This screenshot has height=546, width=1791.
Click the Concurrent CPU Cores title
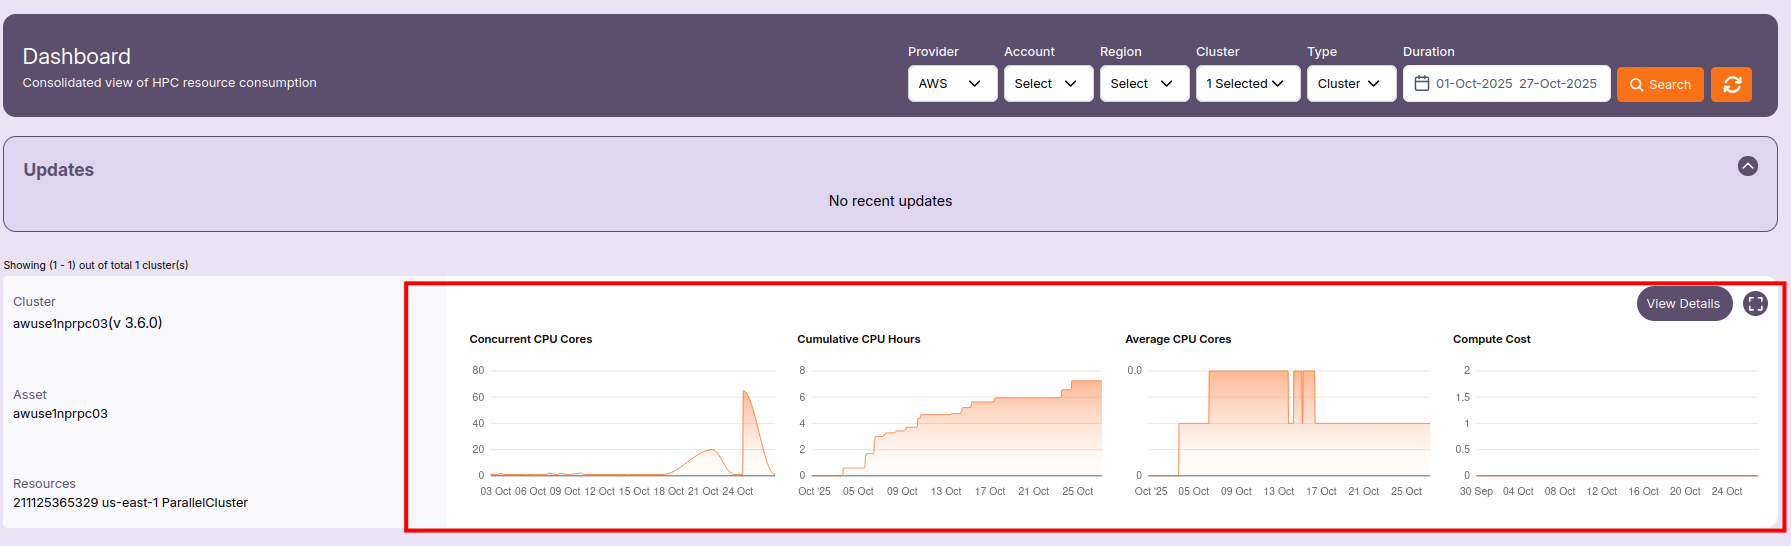(531, 340)
